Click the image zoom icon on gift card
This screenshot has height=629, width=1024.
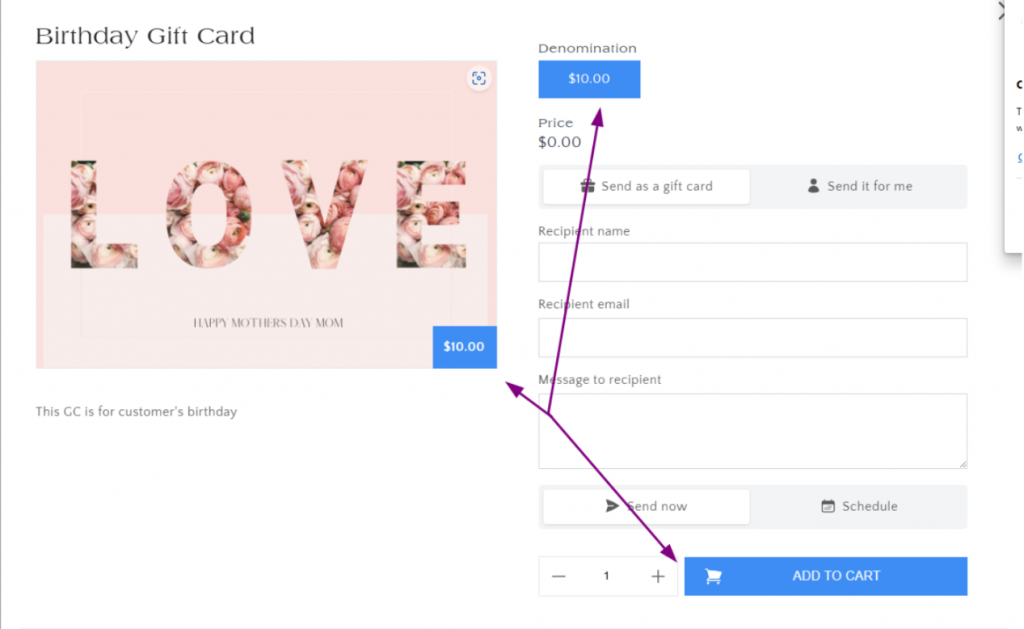click(x=479, y=78)
